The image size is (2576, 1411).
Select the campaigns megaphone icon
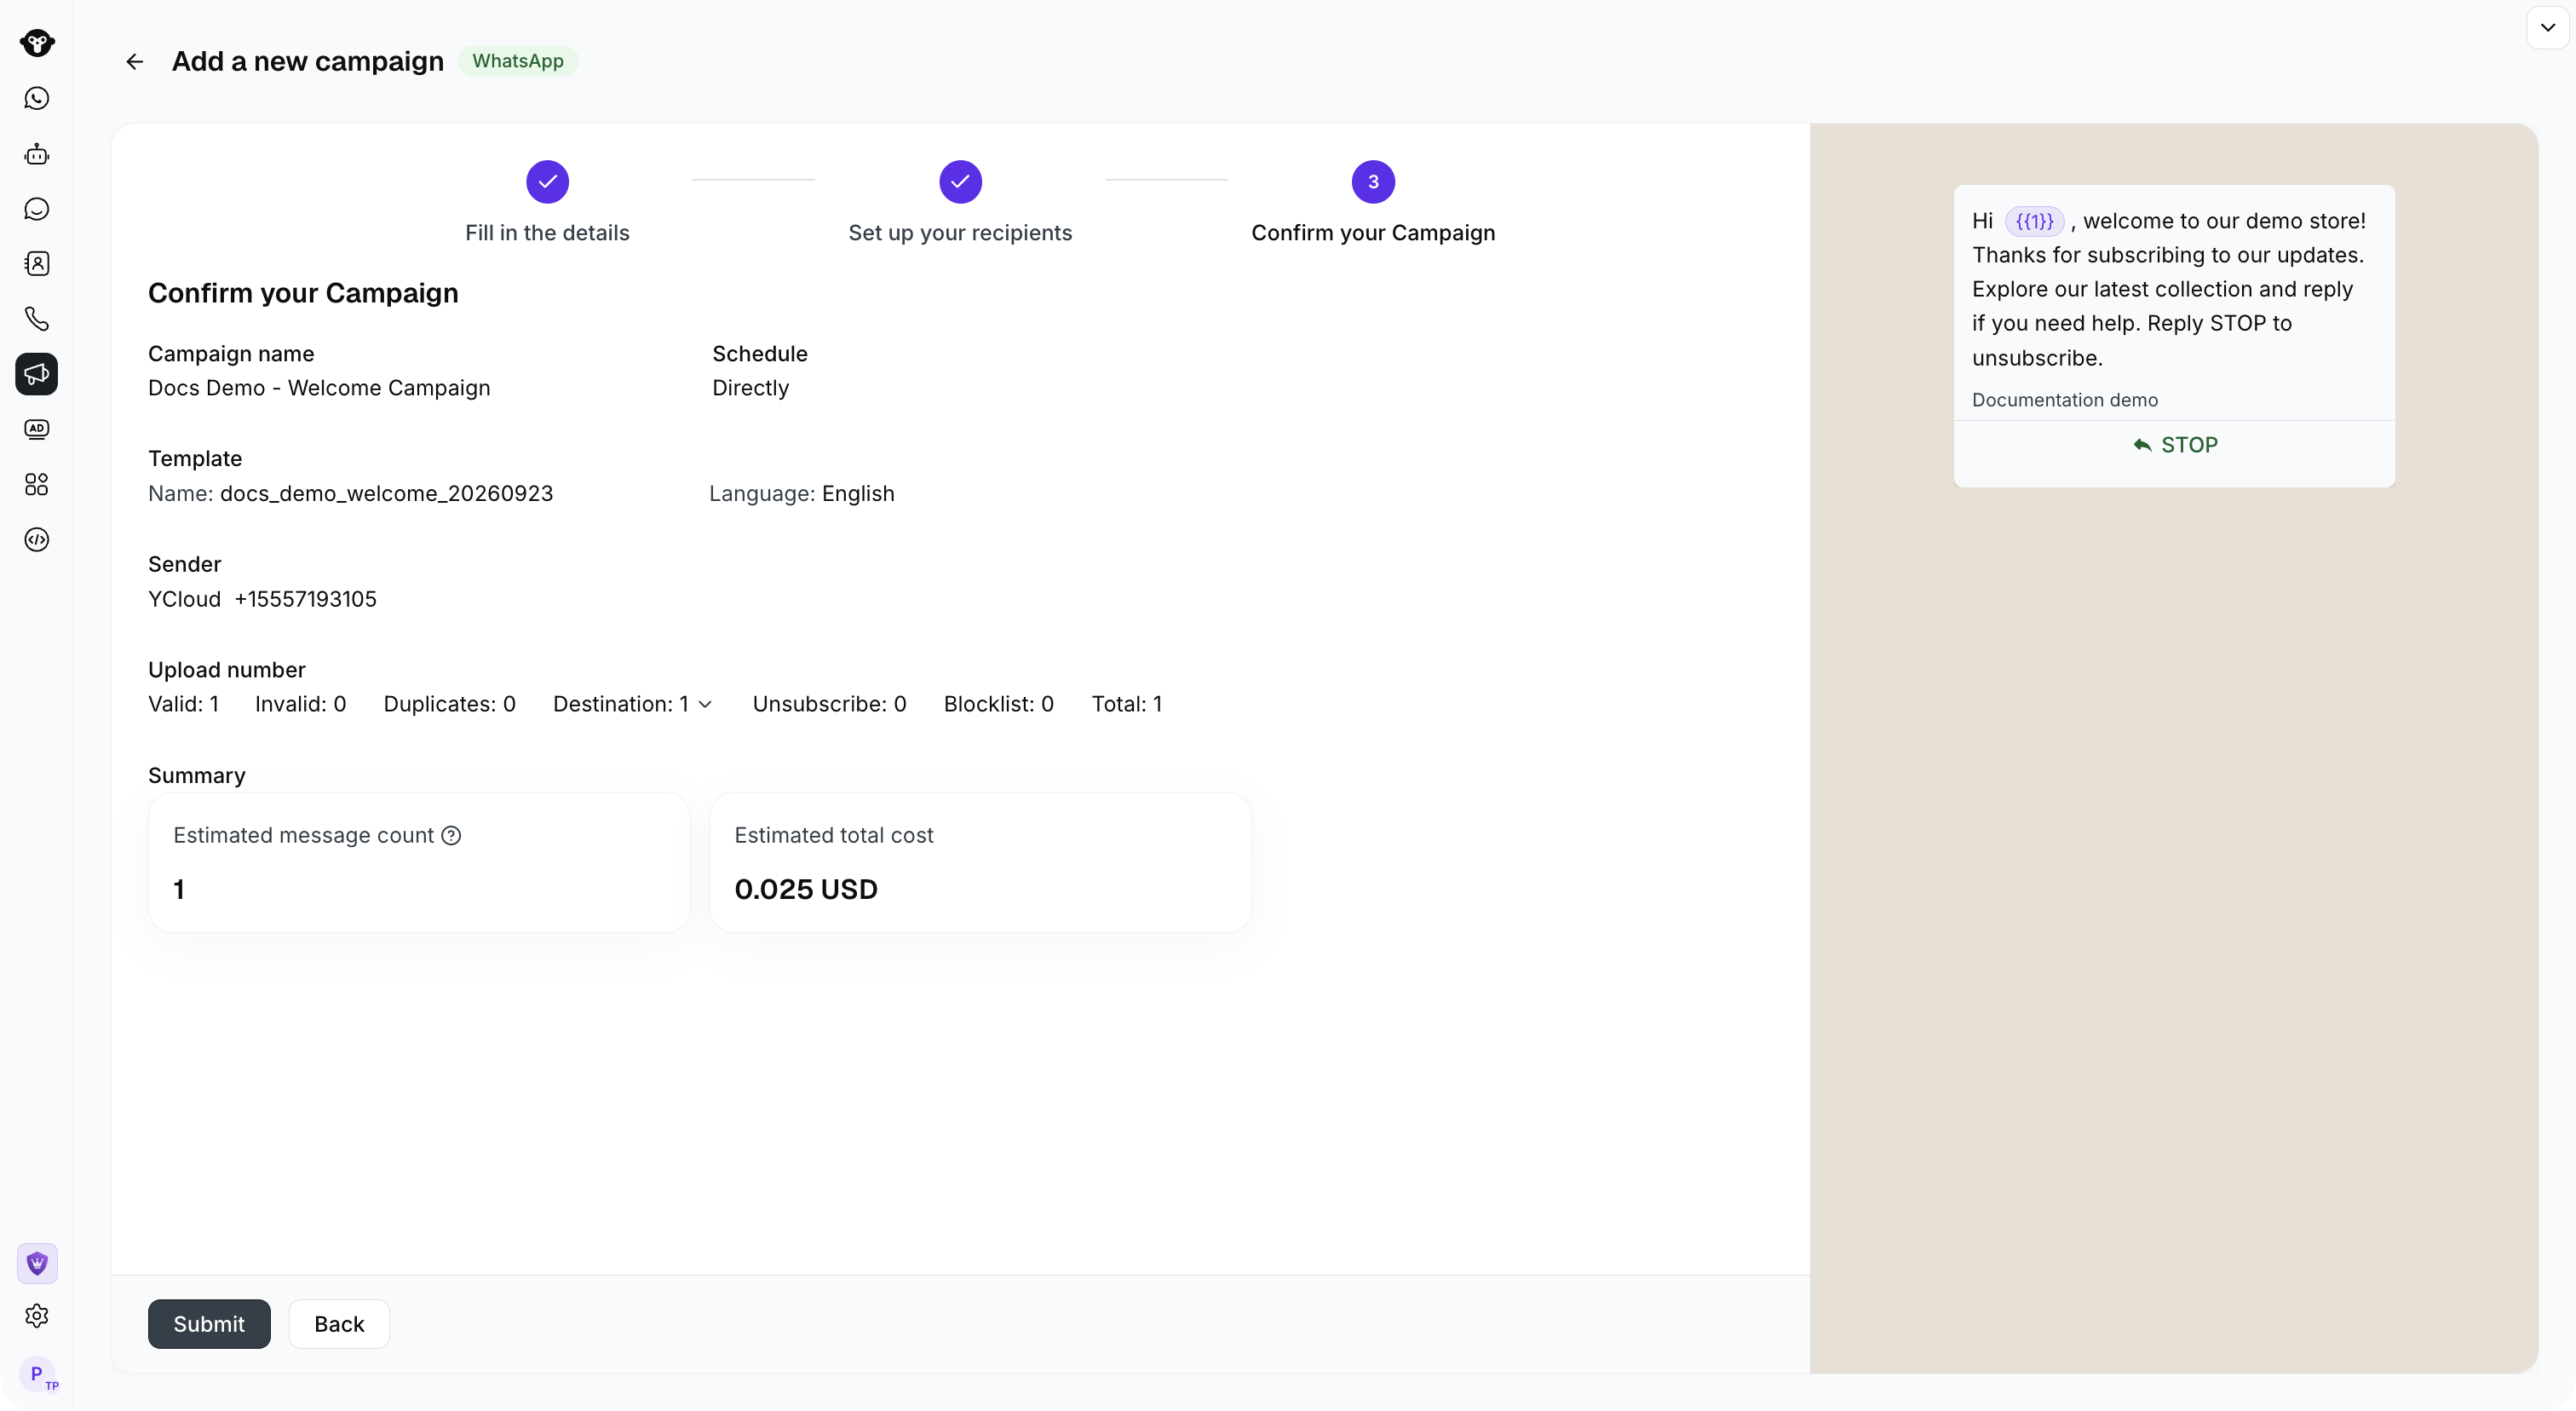37,374
